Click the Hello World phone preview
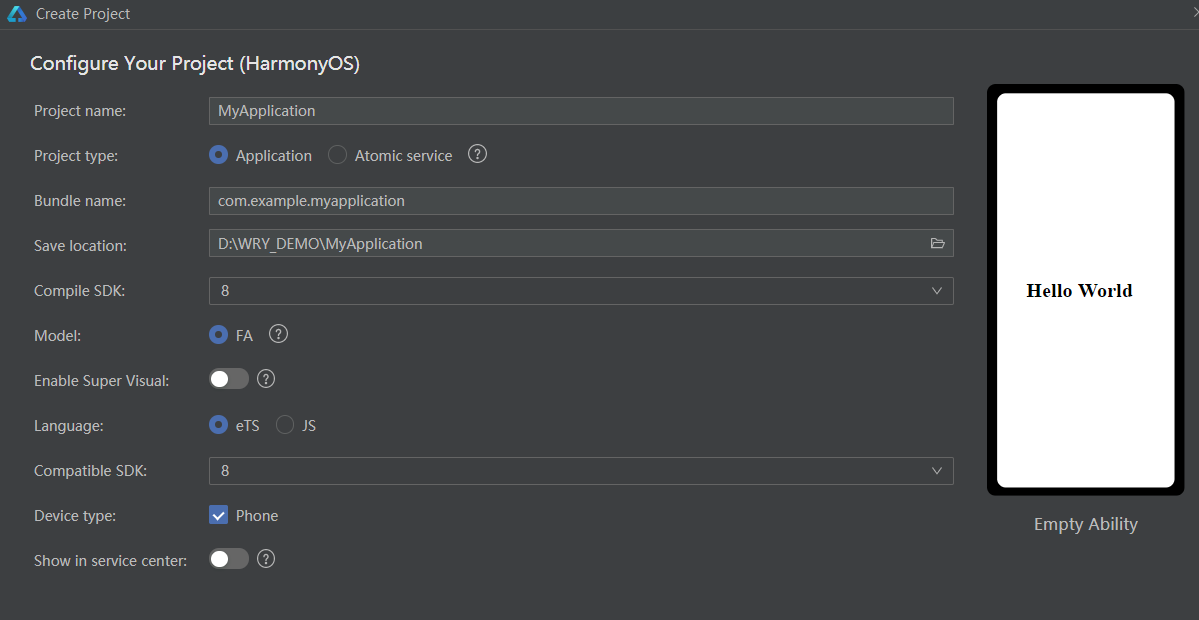Viewport: 1199px width, 620px height. pos(1085,290)
